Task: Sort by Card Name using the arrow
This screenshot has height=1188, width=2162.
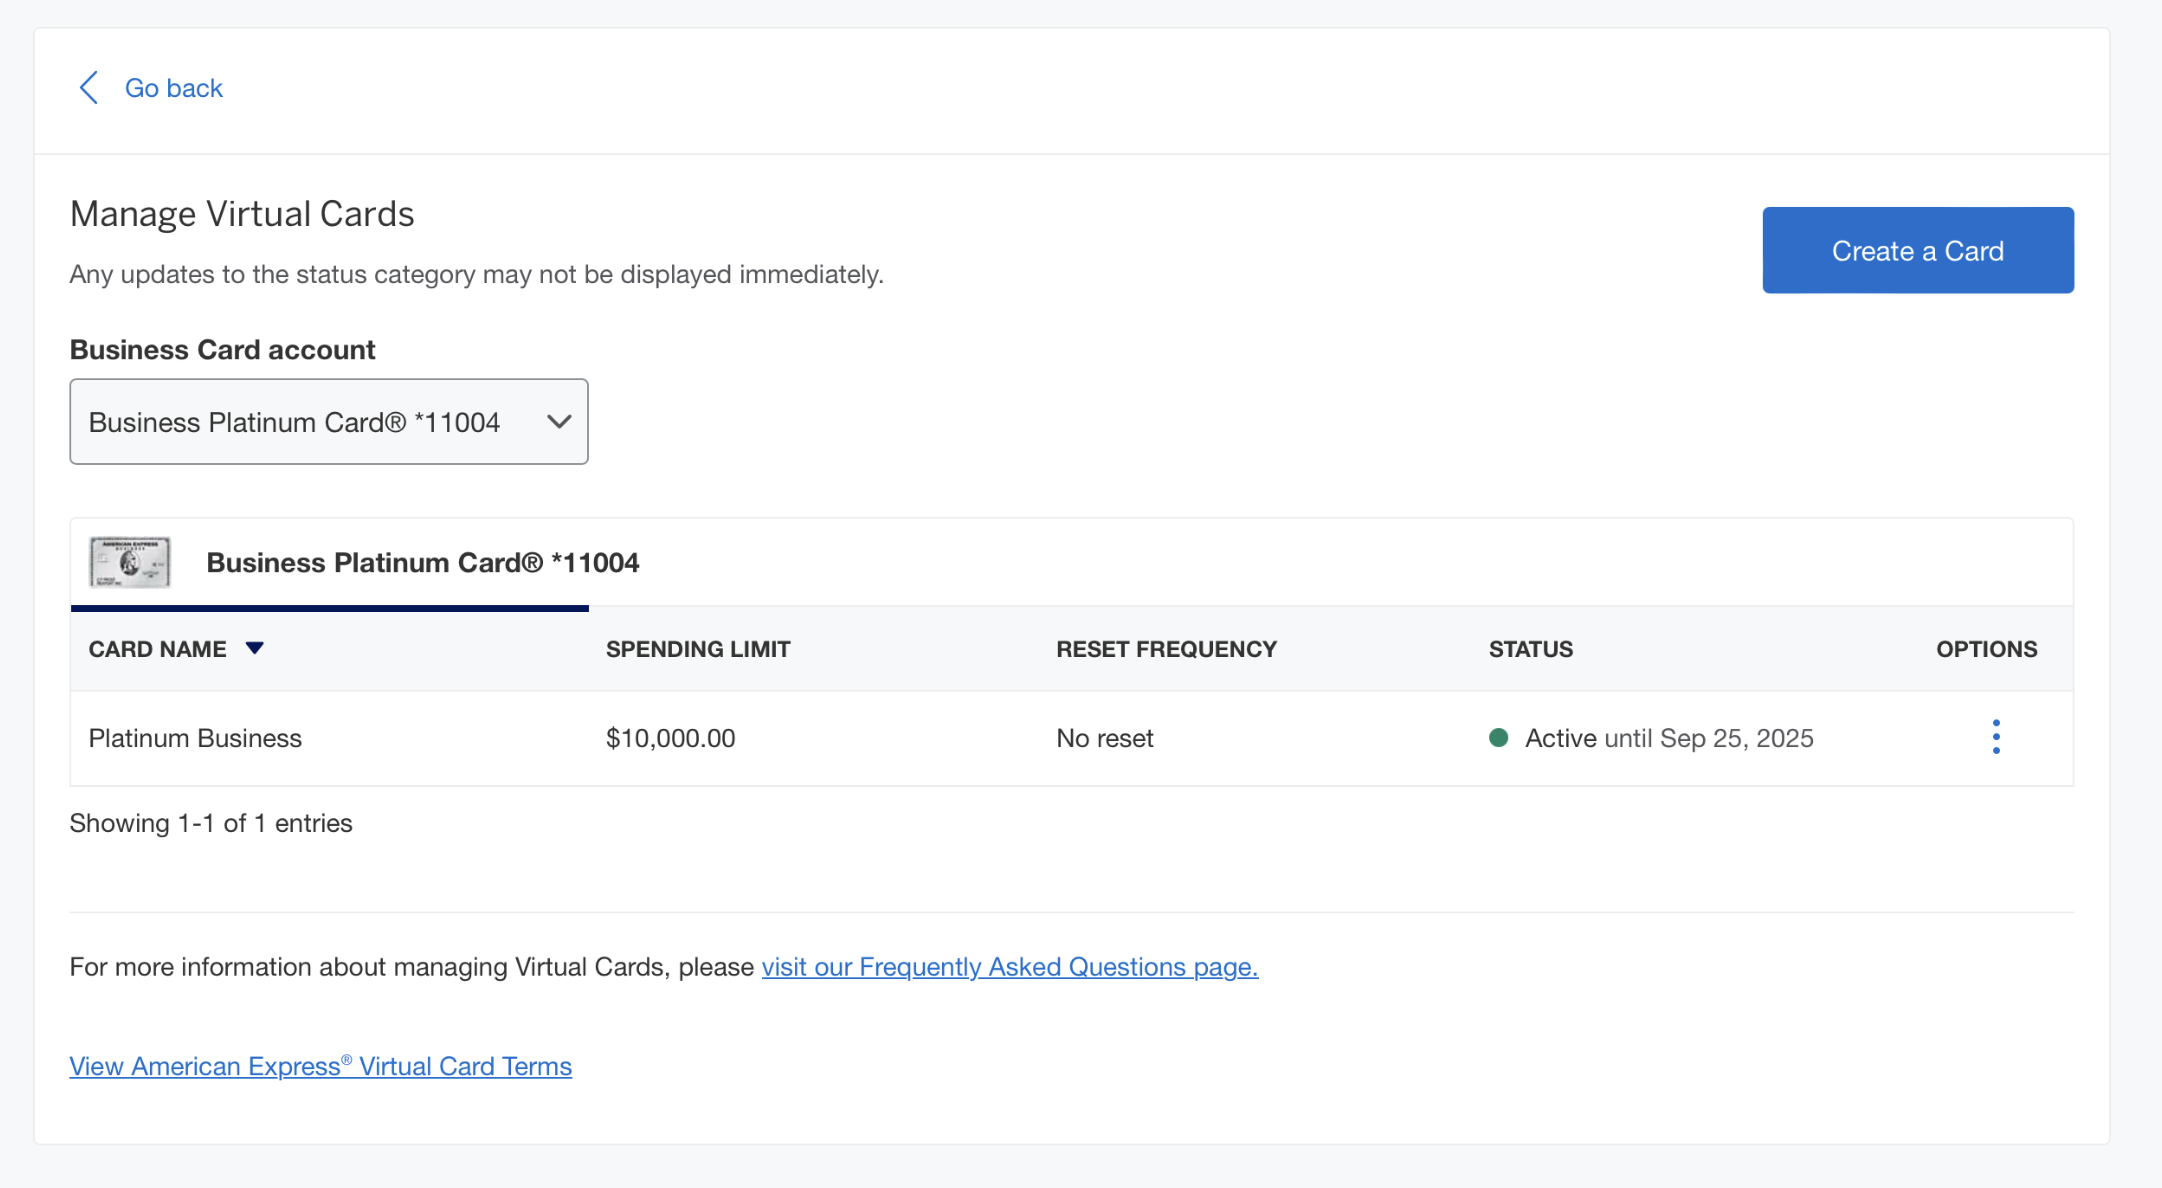Action: click(x=255, y=648)
